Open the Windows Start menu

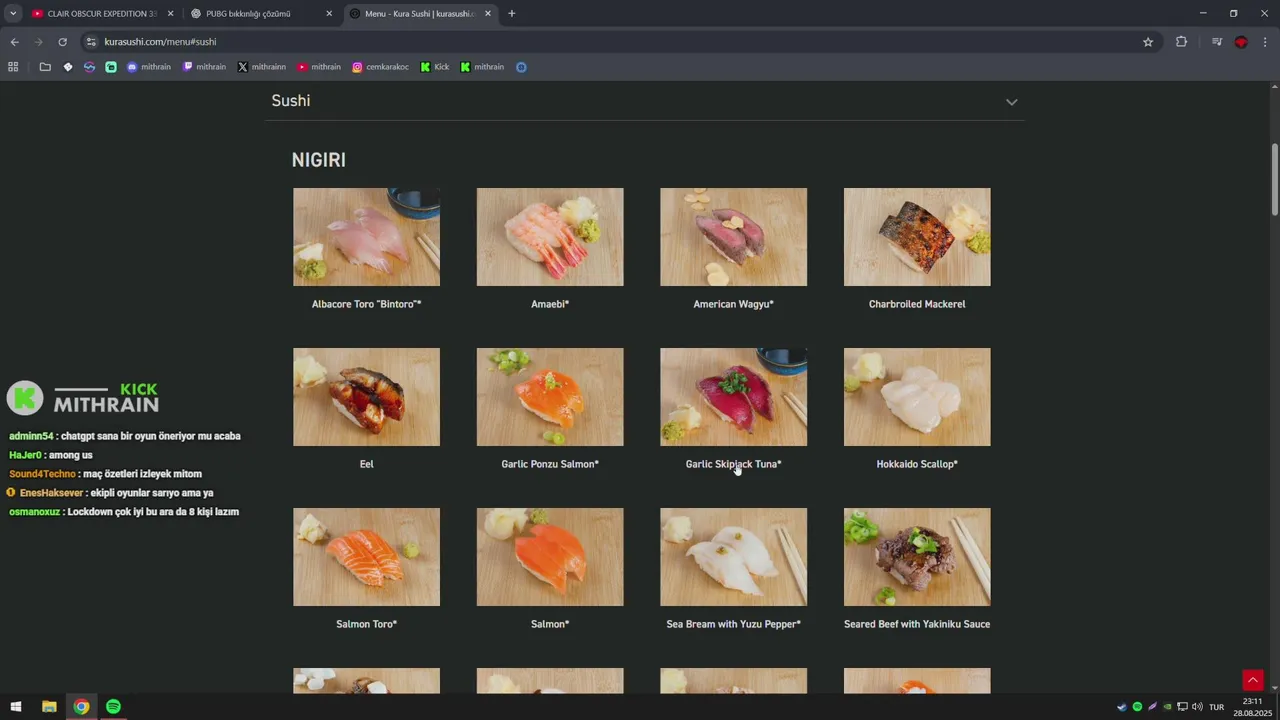[16, 707]
